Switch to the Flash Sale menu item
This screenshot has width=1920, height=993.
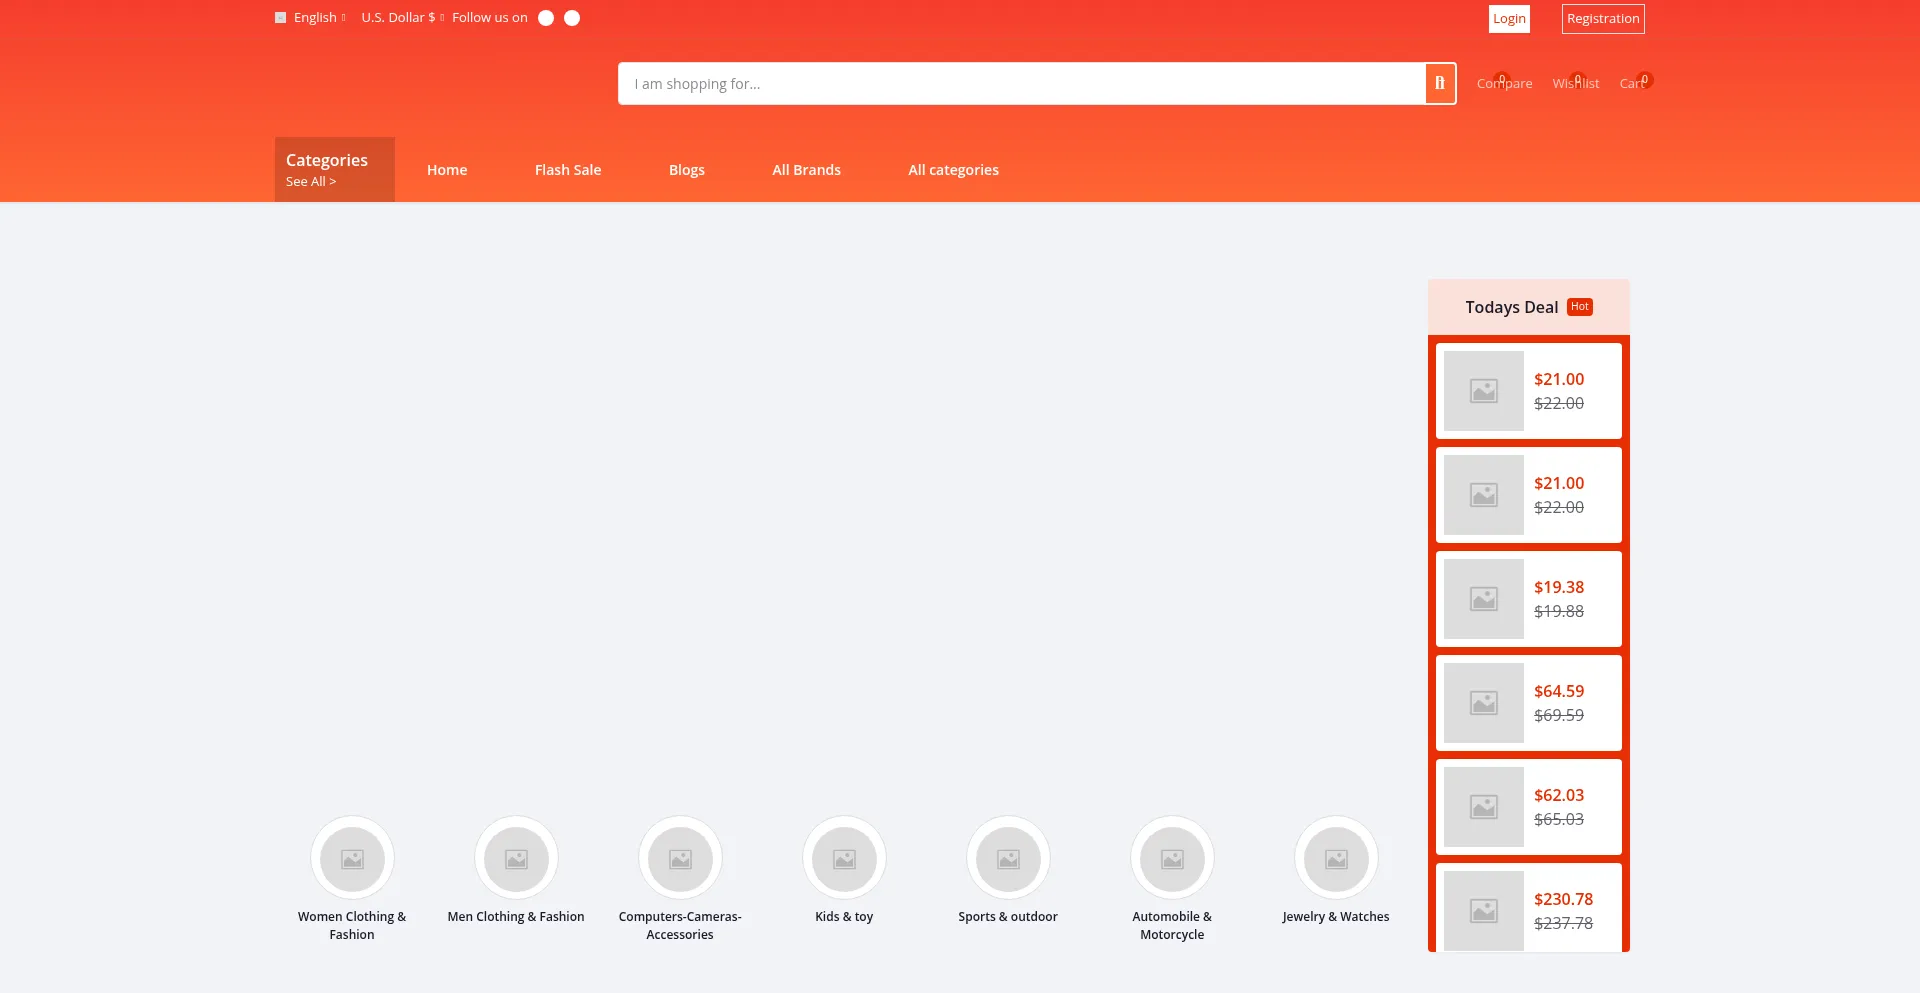pyautogui.click(x=567, y=169)
